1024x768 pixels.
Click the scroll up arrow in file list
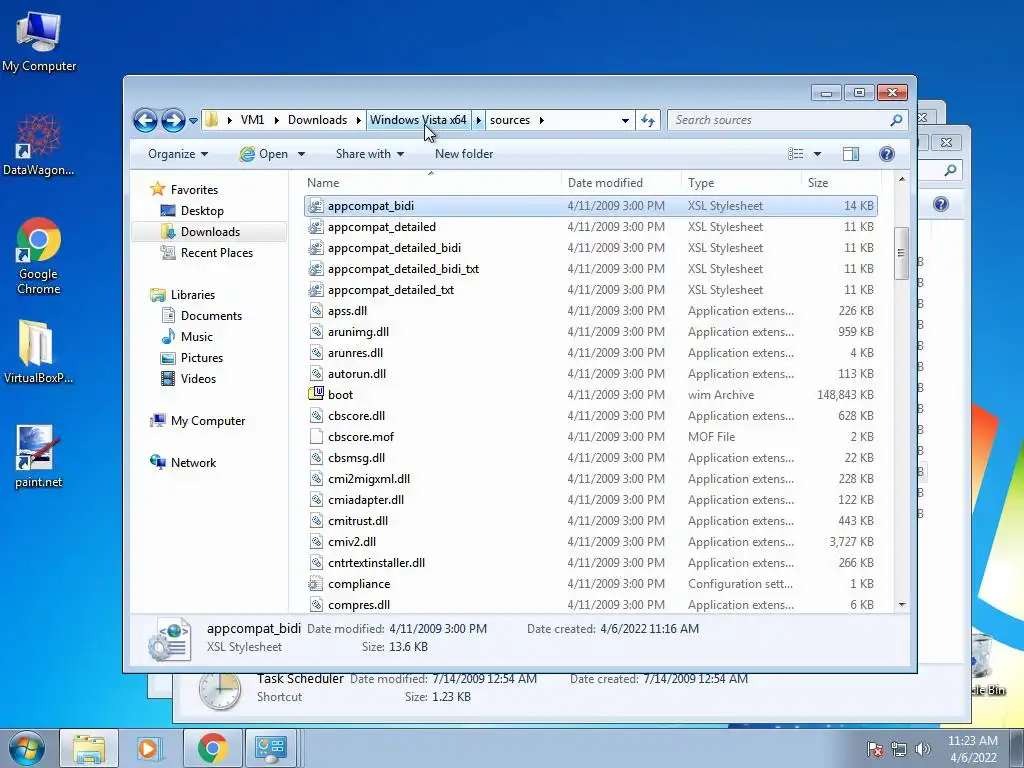[x=902, y=180]
